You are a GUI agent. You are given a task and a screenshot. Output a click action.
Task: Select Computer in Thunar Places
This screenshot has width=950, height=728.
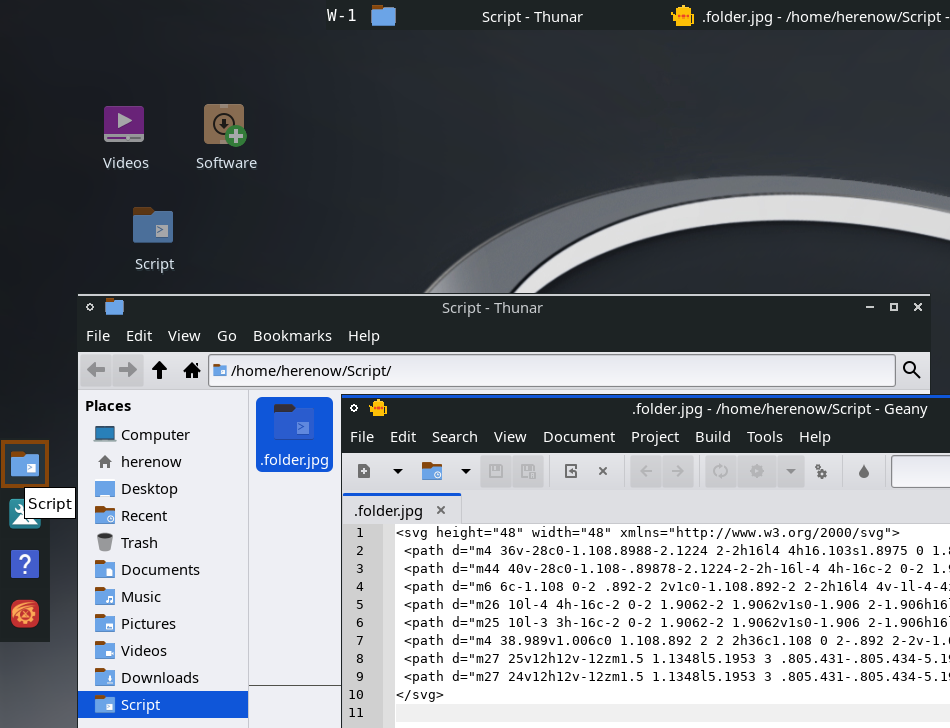click(163, 435)
